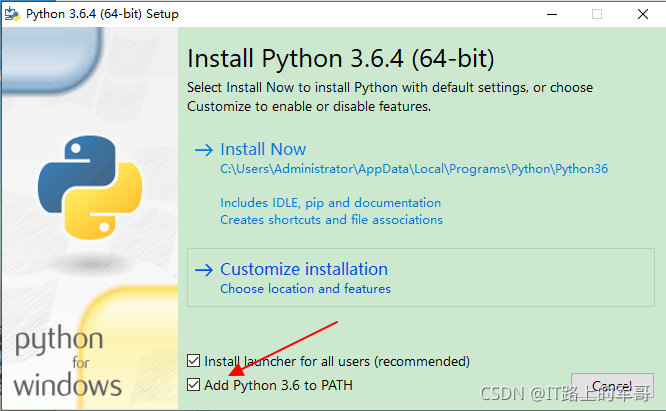
Task: Click the 'Install Python 3.6.4 (64-bit)' heading
Action: tap(341, 58)
